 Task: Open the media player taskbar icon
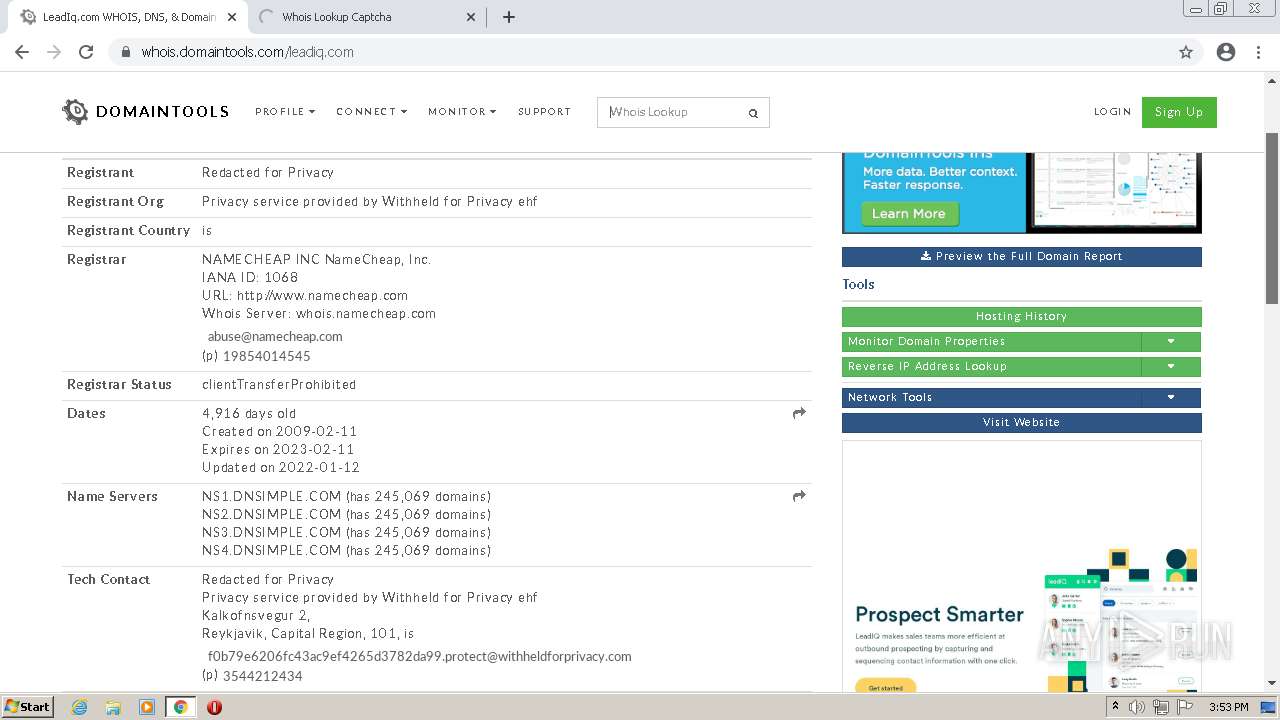coord(147,707)
